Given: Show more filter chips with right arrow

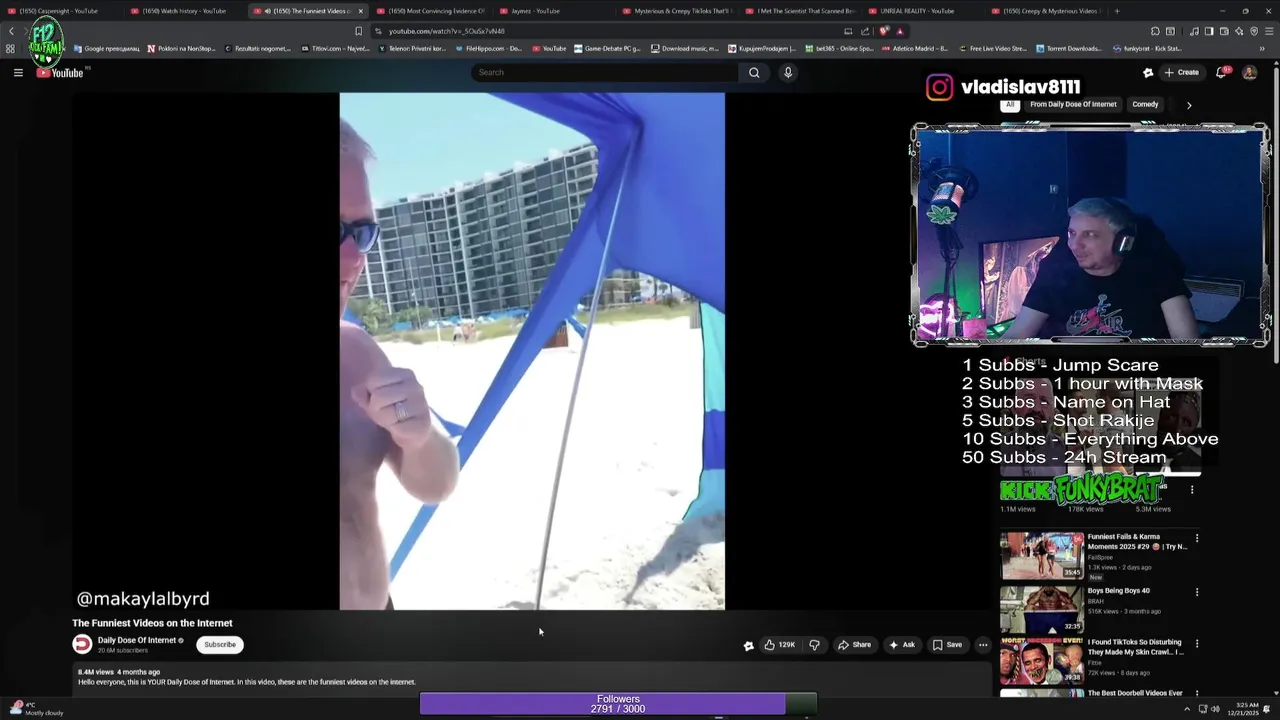Looking at the screenshot, I should pyautogui.click(x=1189, y=105).
